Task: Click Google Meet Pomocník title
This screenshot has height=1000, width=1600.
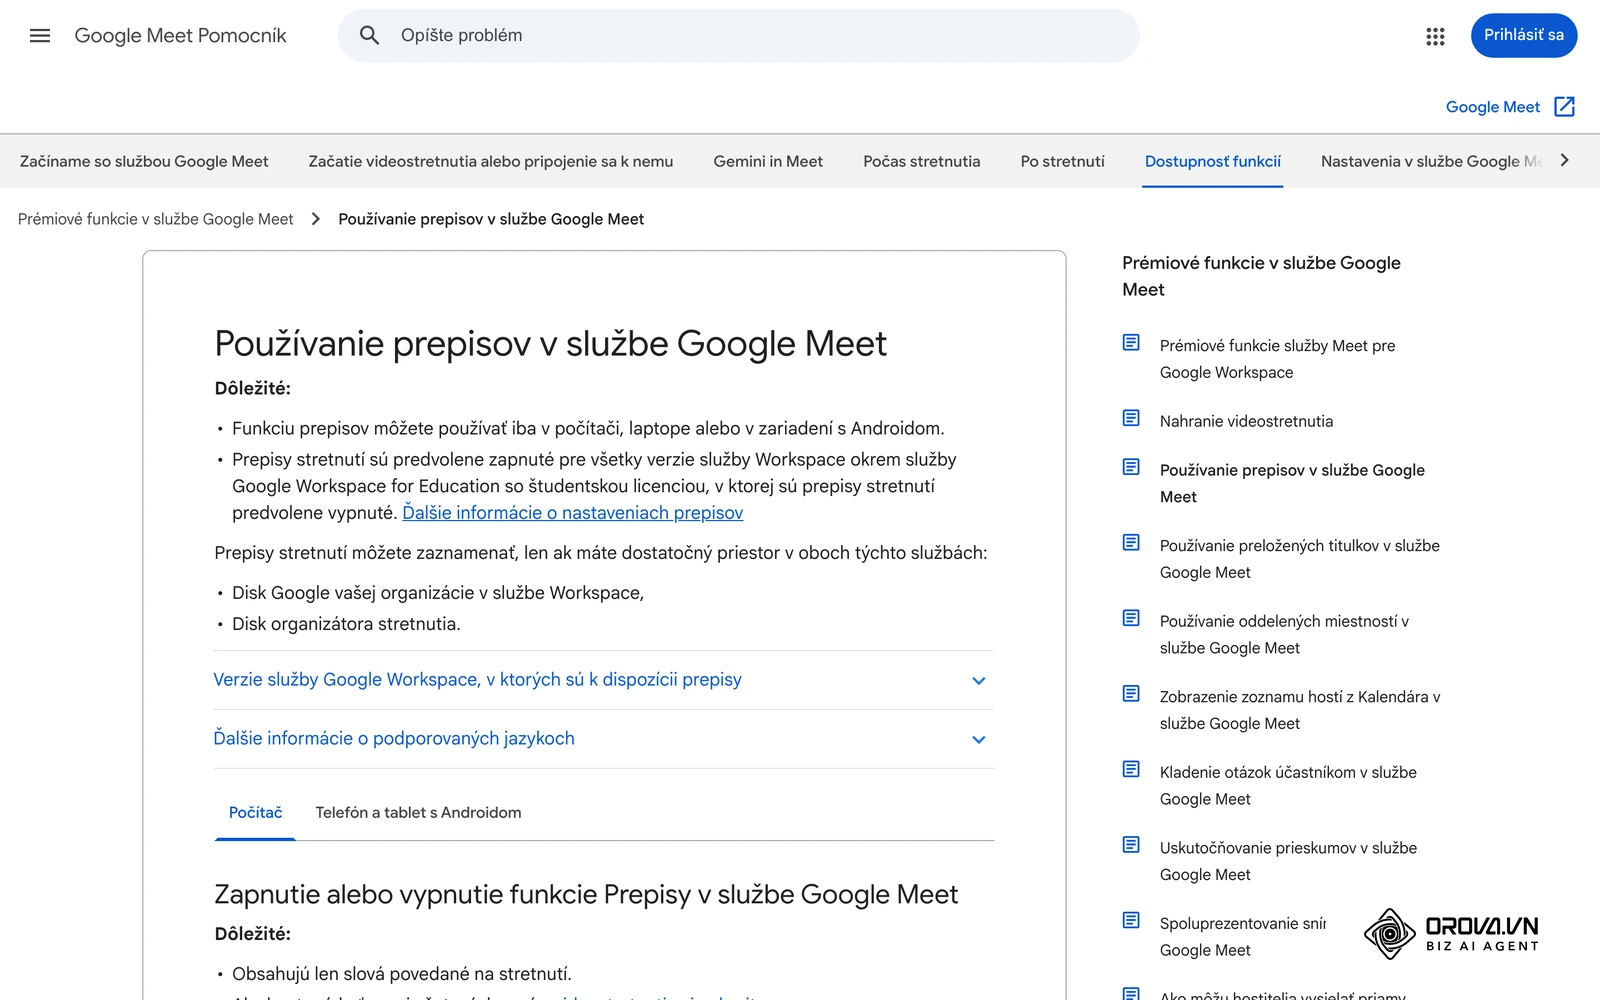Action: coord(180,36)
